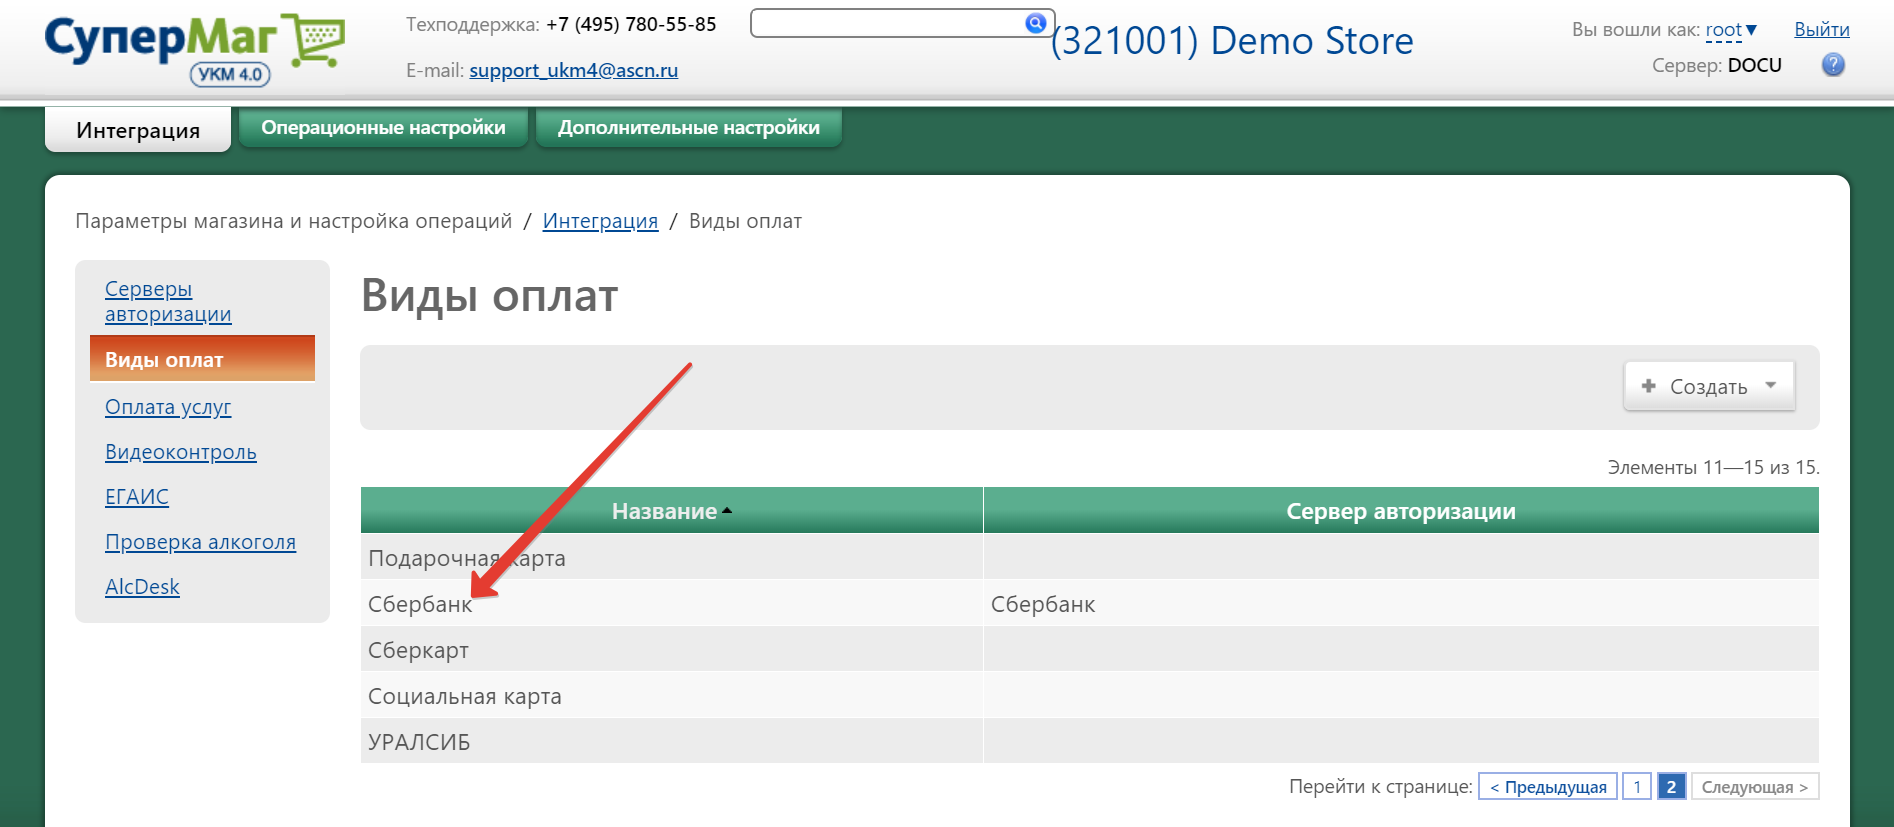Viewport: 1894px width, 827px height.
Task: Click the (321001) Demo Store title
Action: click(x=1232, y=41)
